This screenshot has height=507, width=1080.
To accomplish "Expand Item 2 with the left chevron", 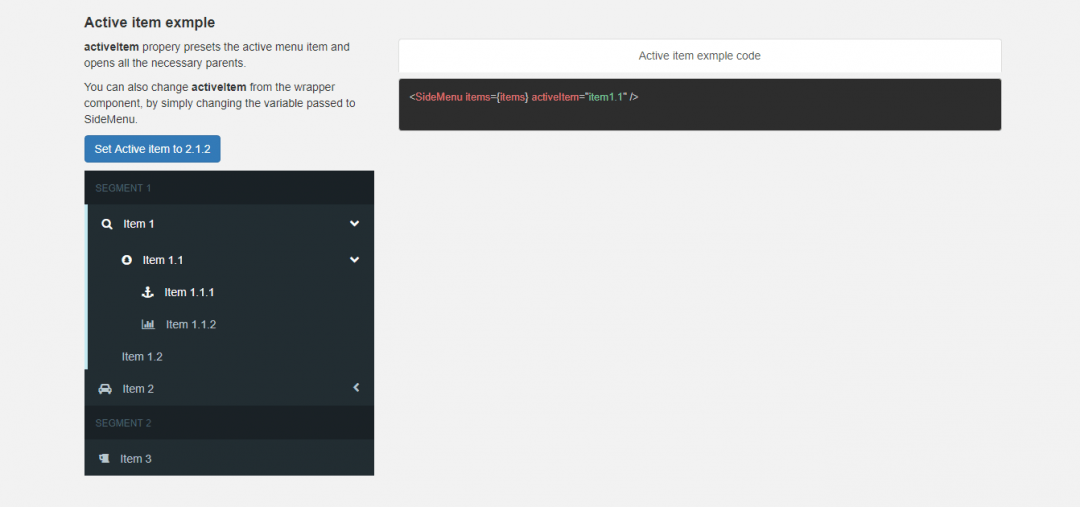I will coord(356,388).
